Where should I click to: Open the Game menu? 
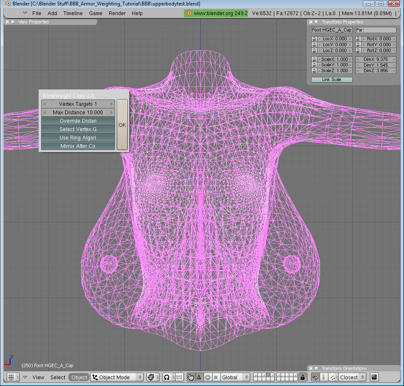click(x=95, y=13)
